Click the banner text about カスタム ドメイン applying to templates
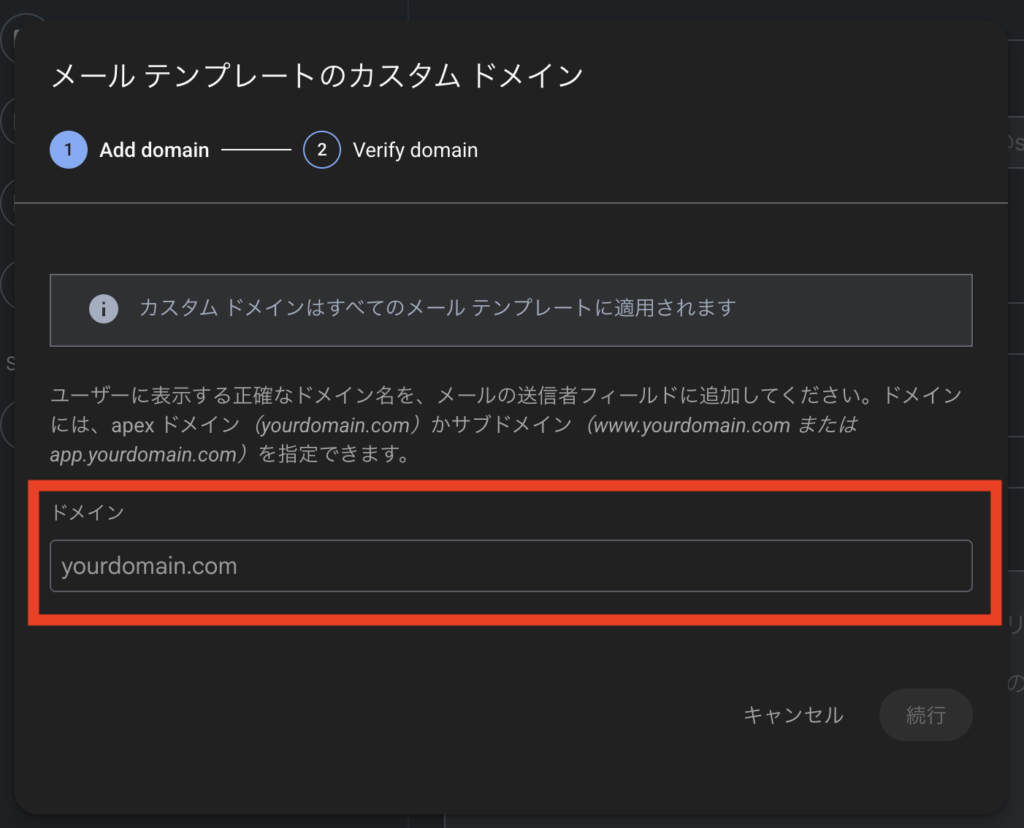The height and width of the screenshot is (828, 1024). (x=437, y=308)
